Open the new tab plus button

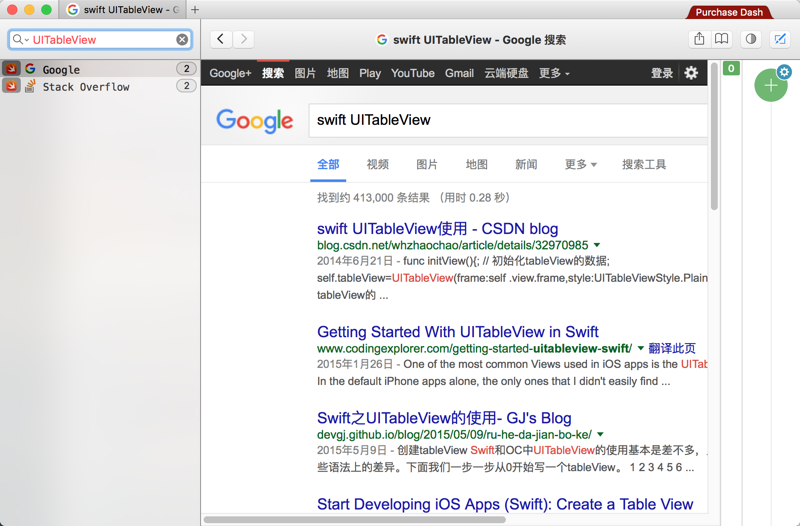pos(195,10)
